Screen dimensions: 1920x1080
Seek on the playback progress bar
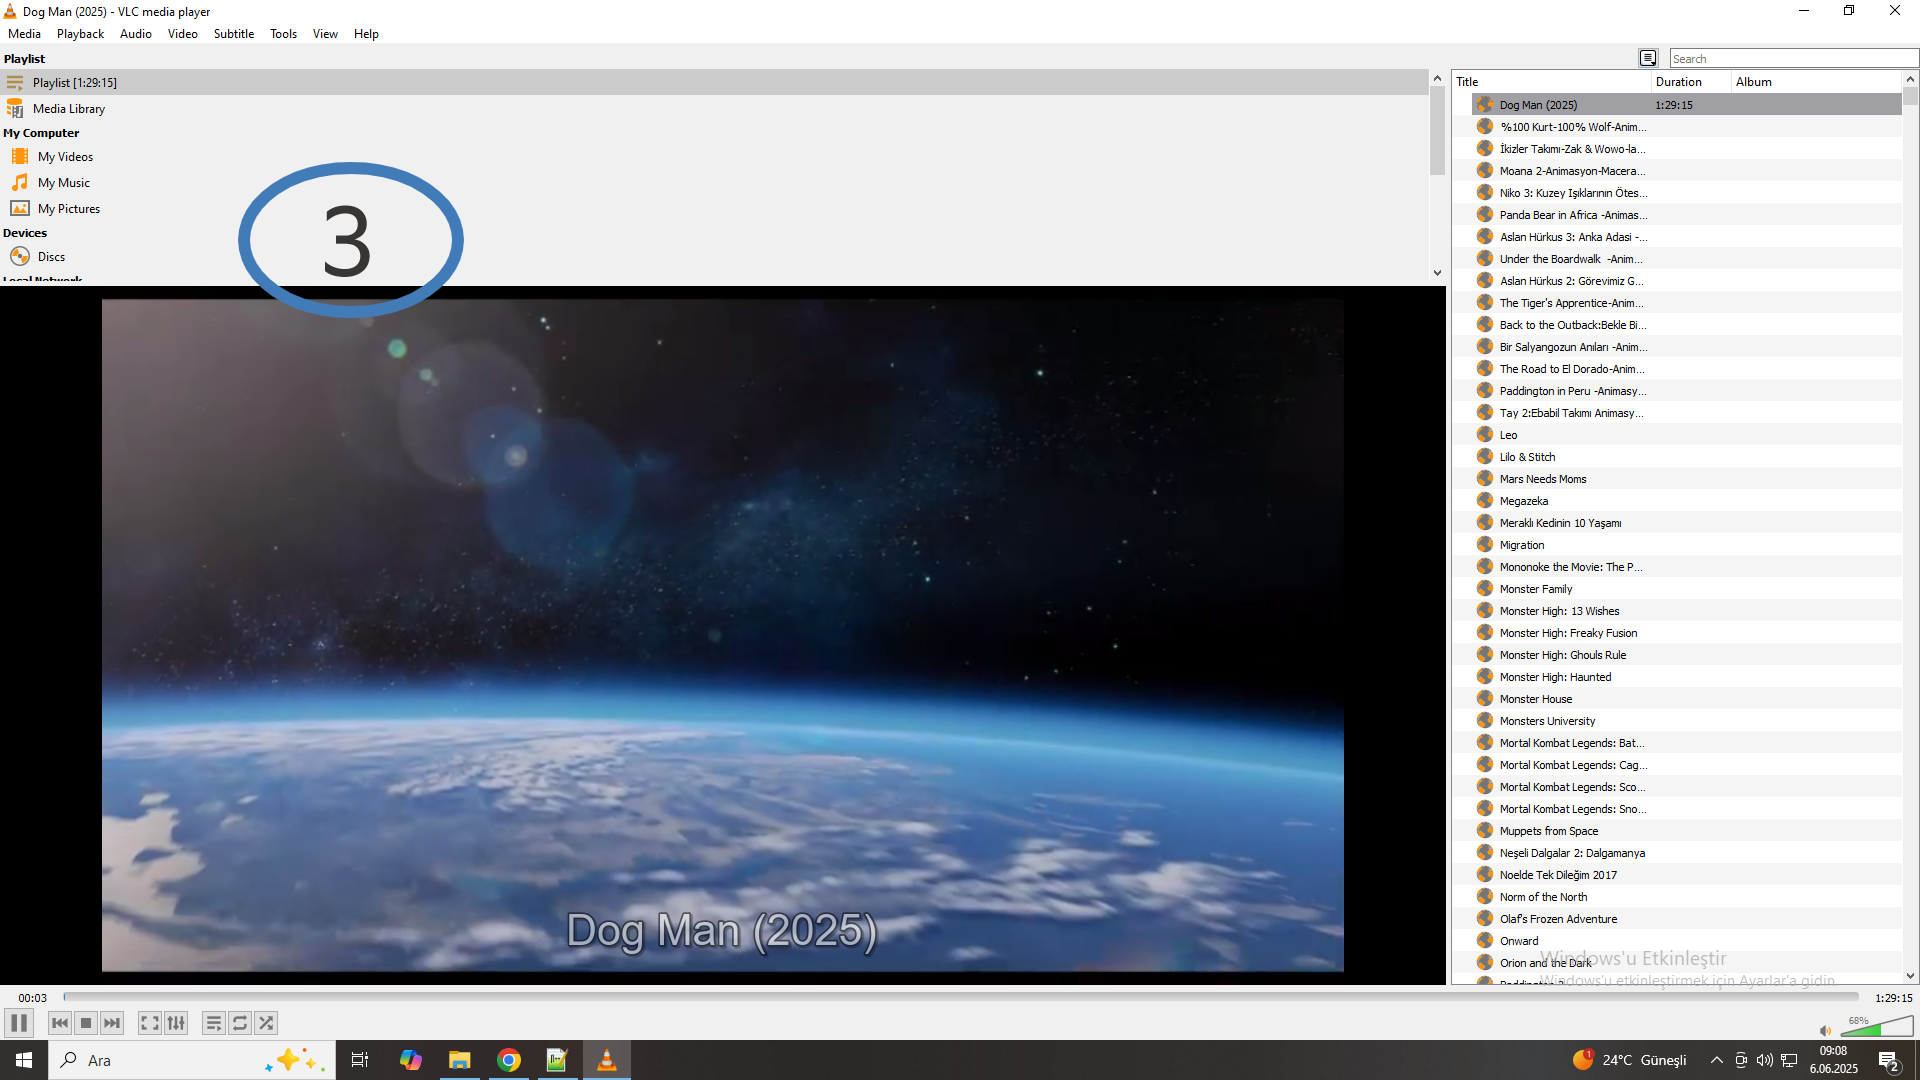[960, 997]
